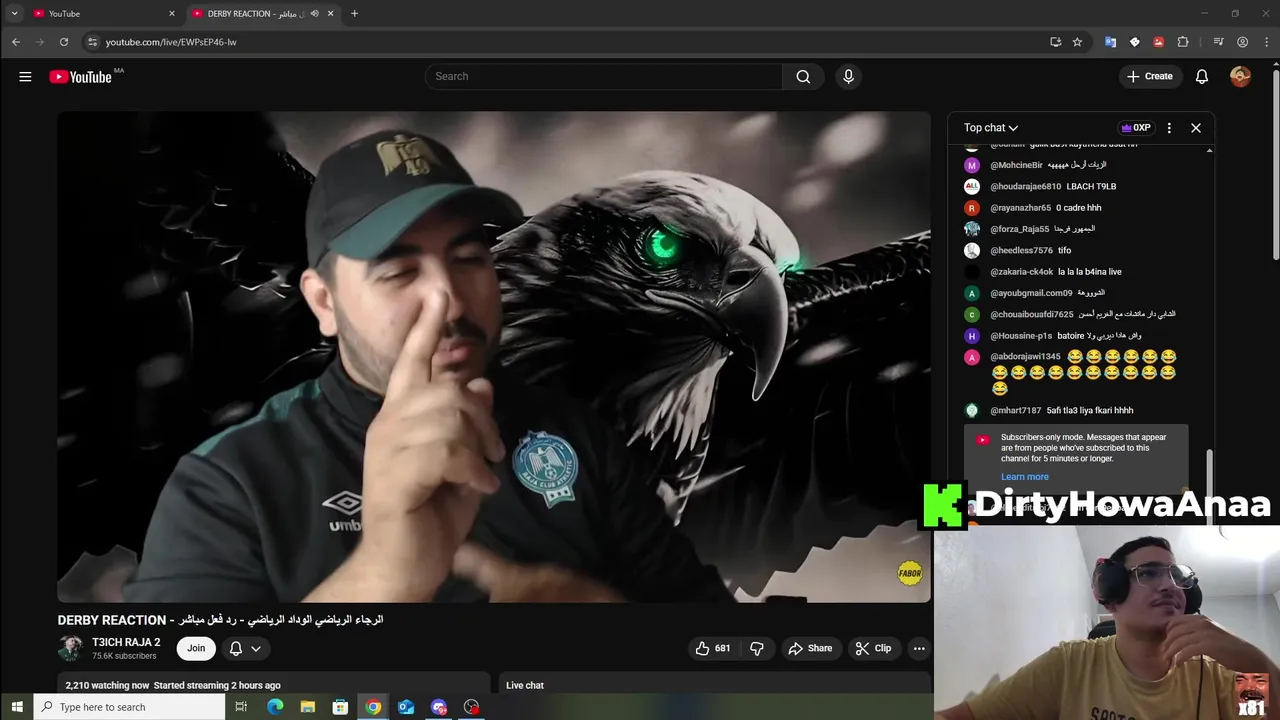Open Task View on taskbar

(x=241, y=707)
